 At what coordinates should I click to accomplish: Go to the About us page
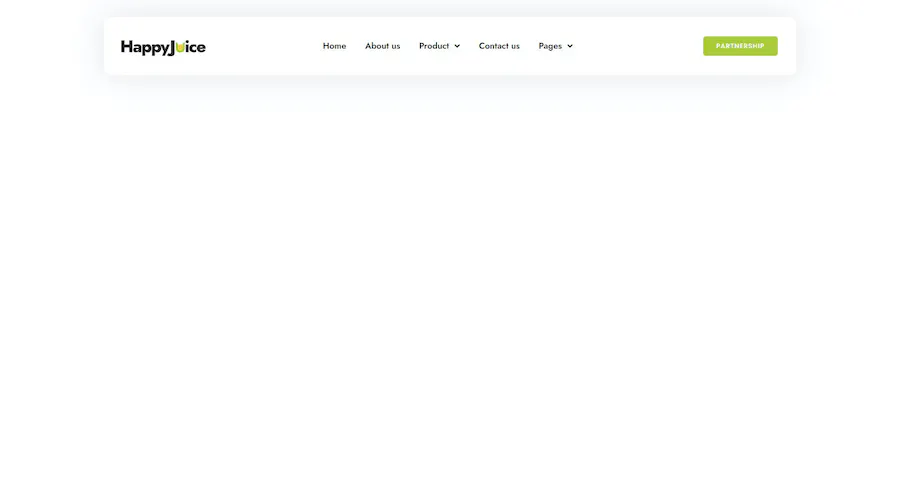click(382, 46)
